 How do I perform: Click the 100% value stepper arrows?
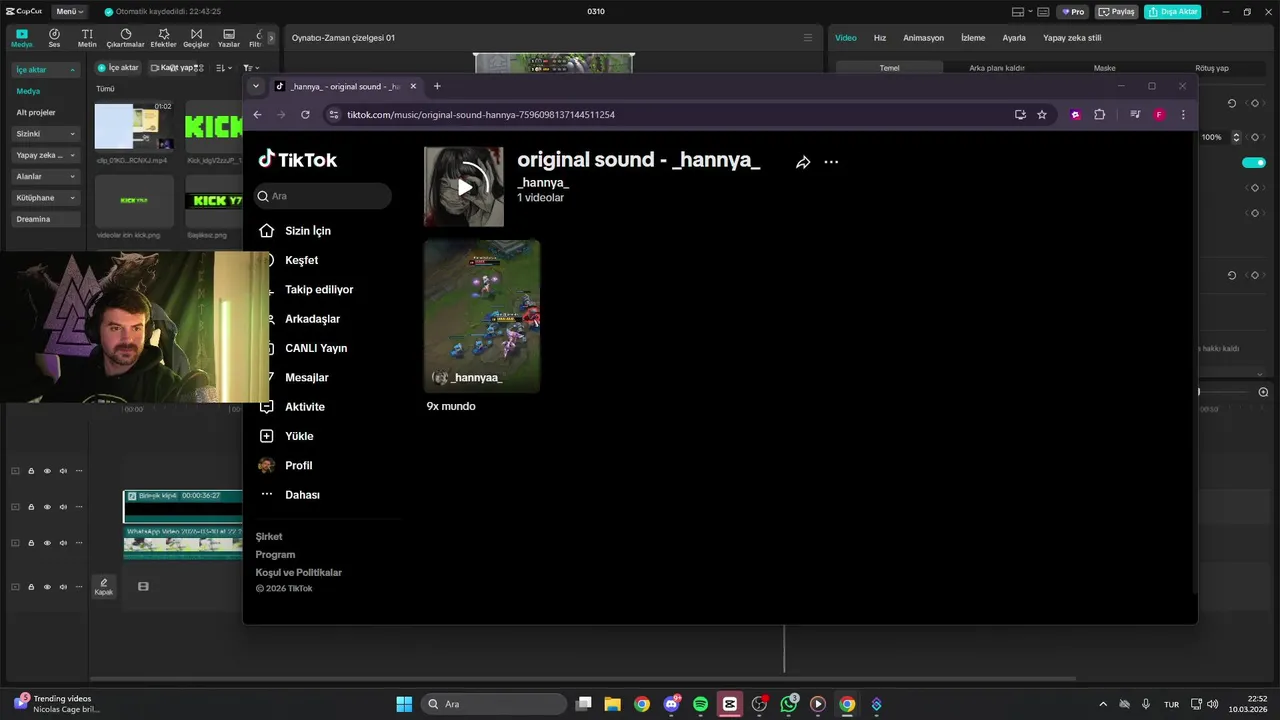[1236, 137]
